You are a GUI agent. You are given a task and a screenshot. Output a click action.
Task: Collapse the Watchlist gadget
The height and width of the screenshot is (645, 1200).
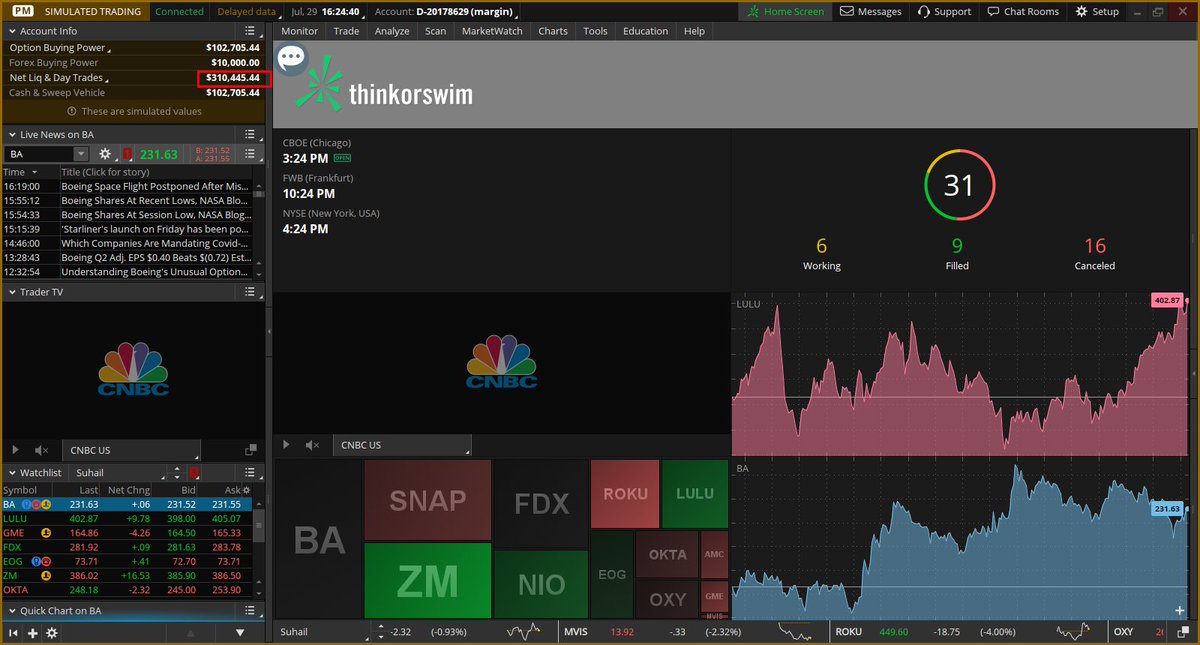click(11, 472)
